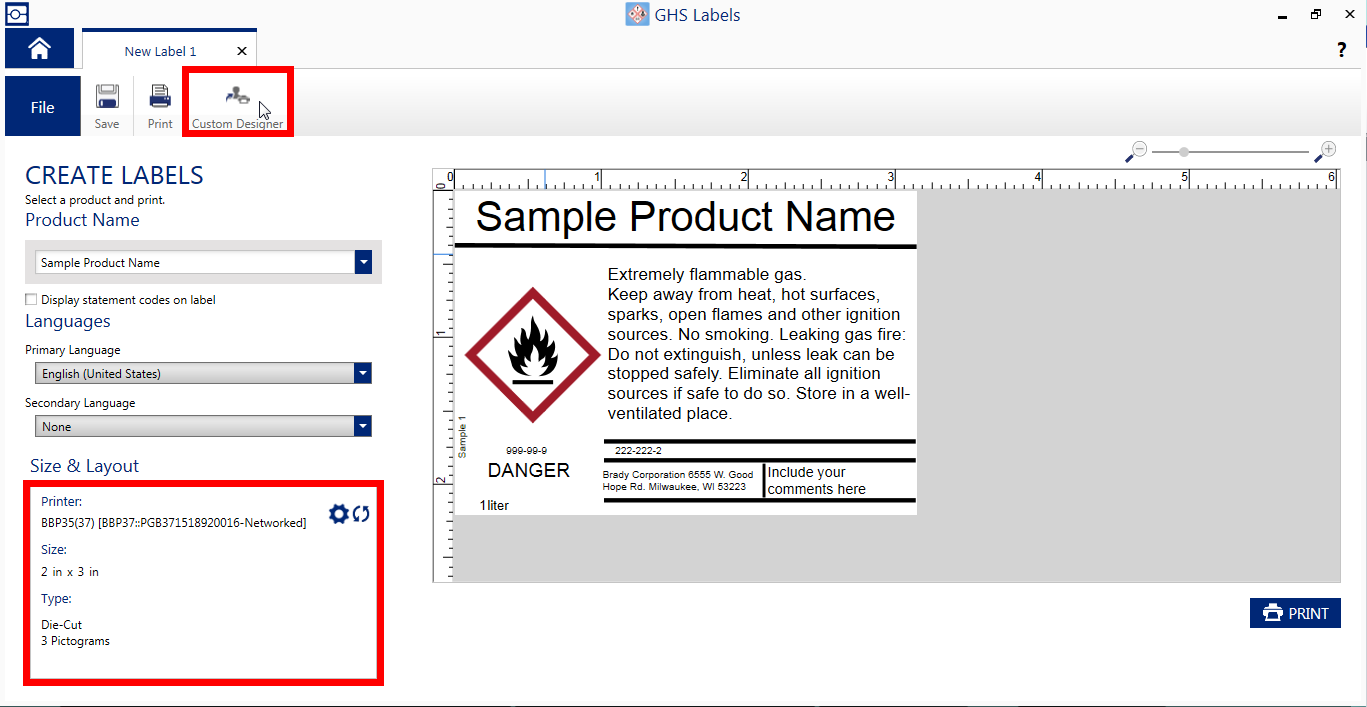The height and width of the screenshot is (707, 1367).
Task: Open the help question mark
Action: tap(1341, 50)
